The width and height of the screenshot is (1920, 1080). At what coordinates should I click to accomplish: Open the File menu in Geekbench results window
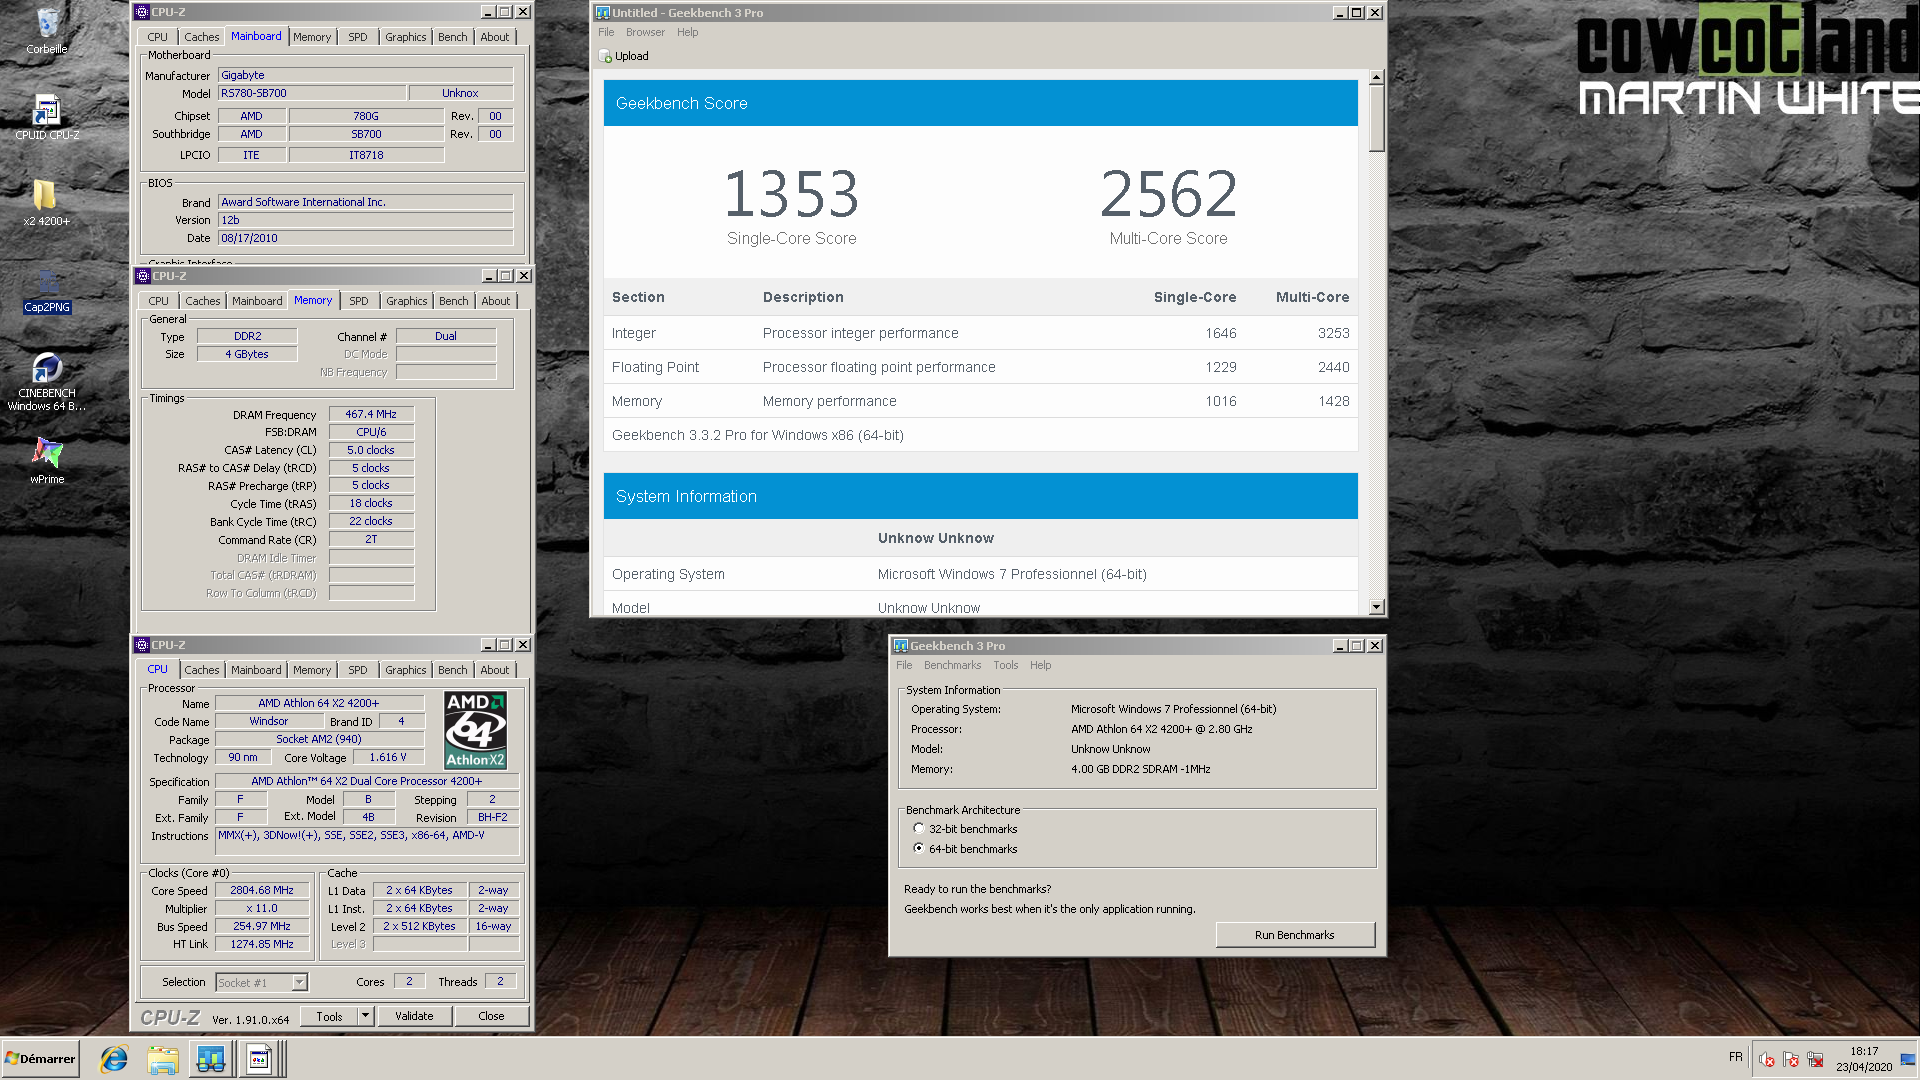pyautogui.click(x=606, y=33)
